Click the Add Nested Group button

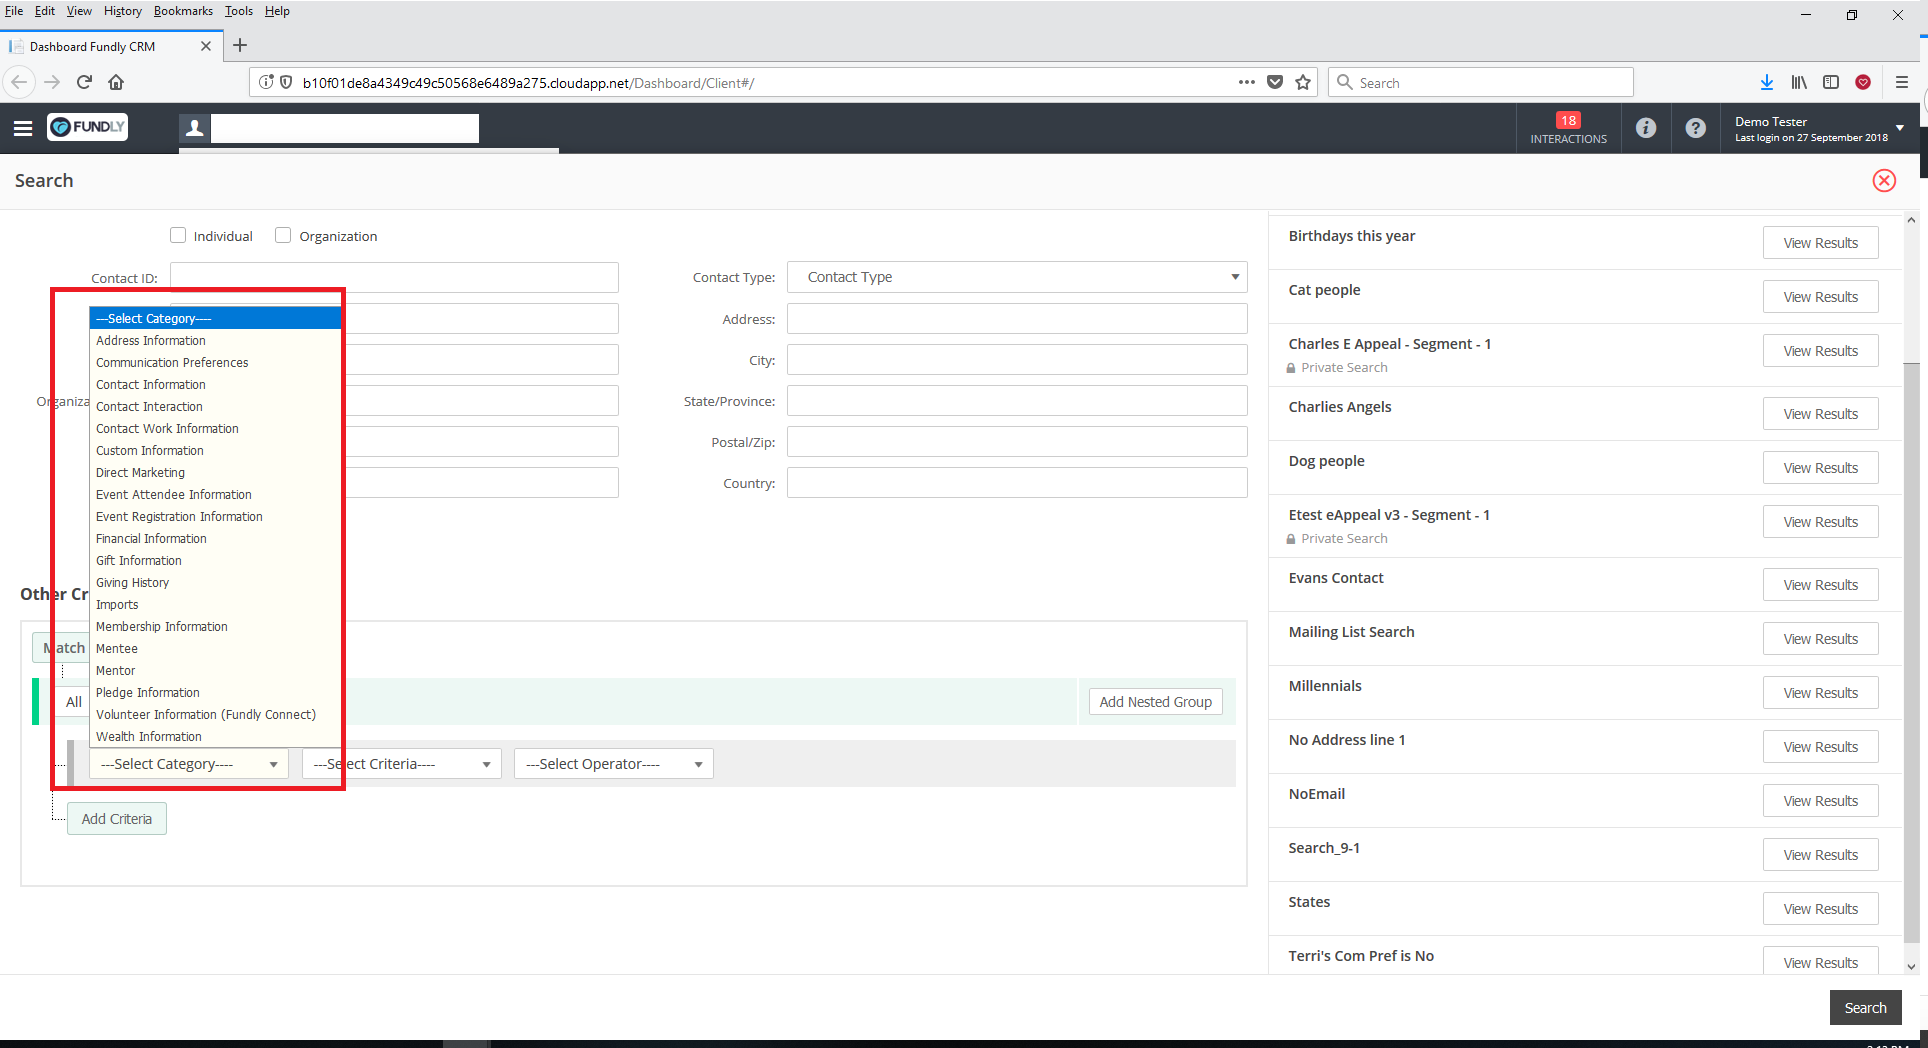[1155, 702]
